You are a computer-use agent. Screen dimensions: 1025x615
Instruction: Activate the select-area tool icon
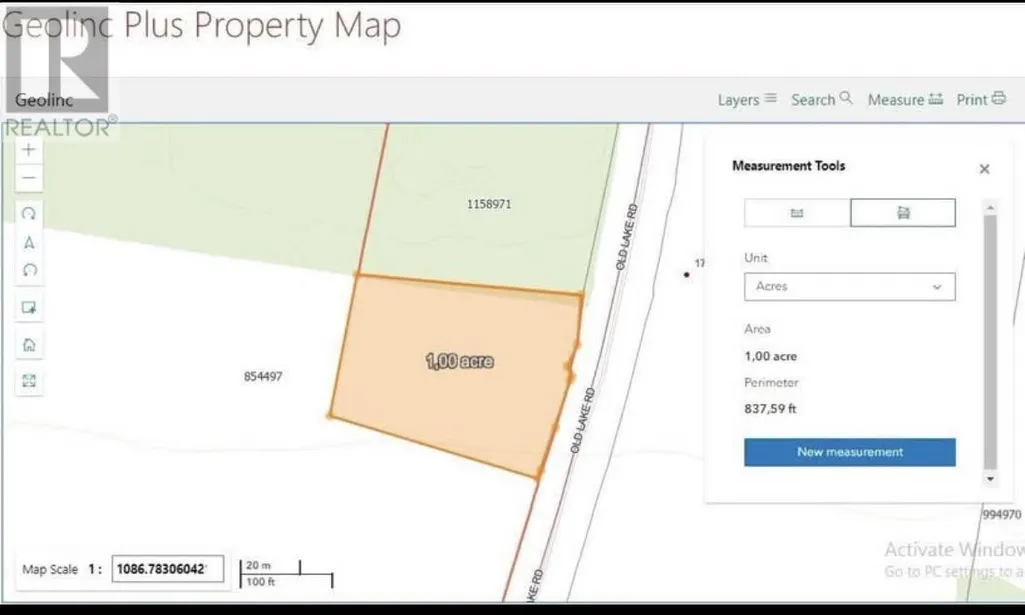click(29, 307)
